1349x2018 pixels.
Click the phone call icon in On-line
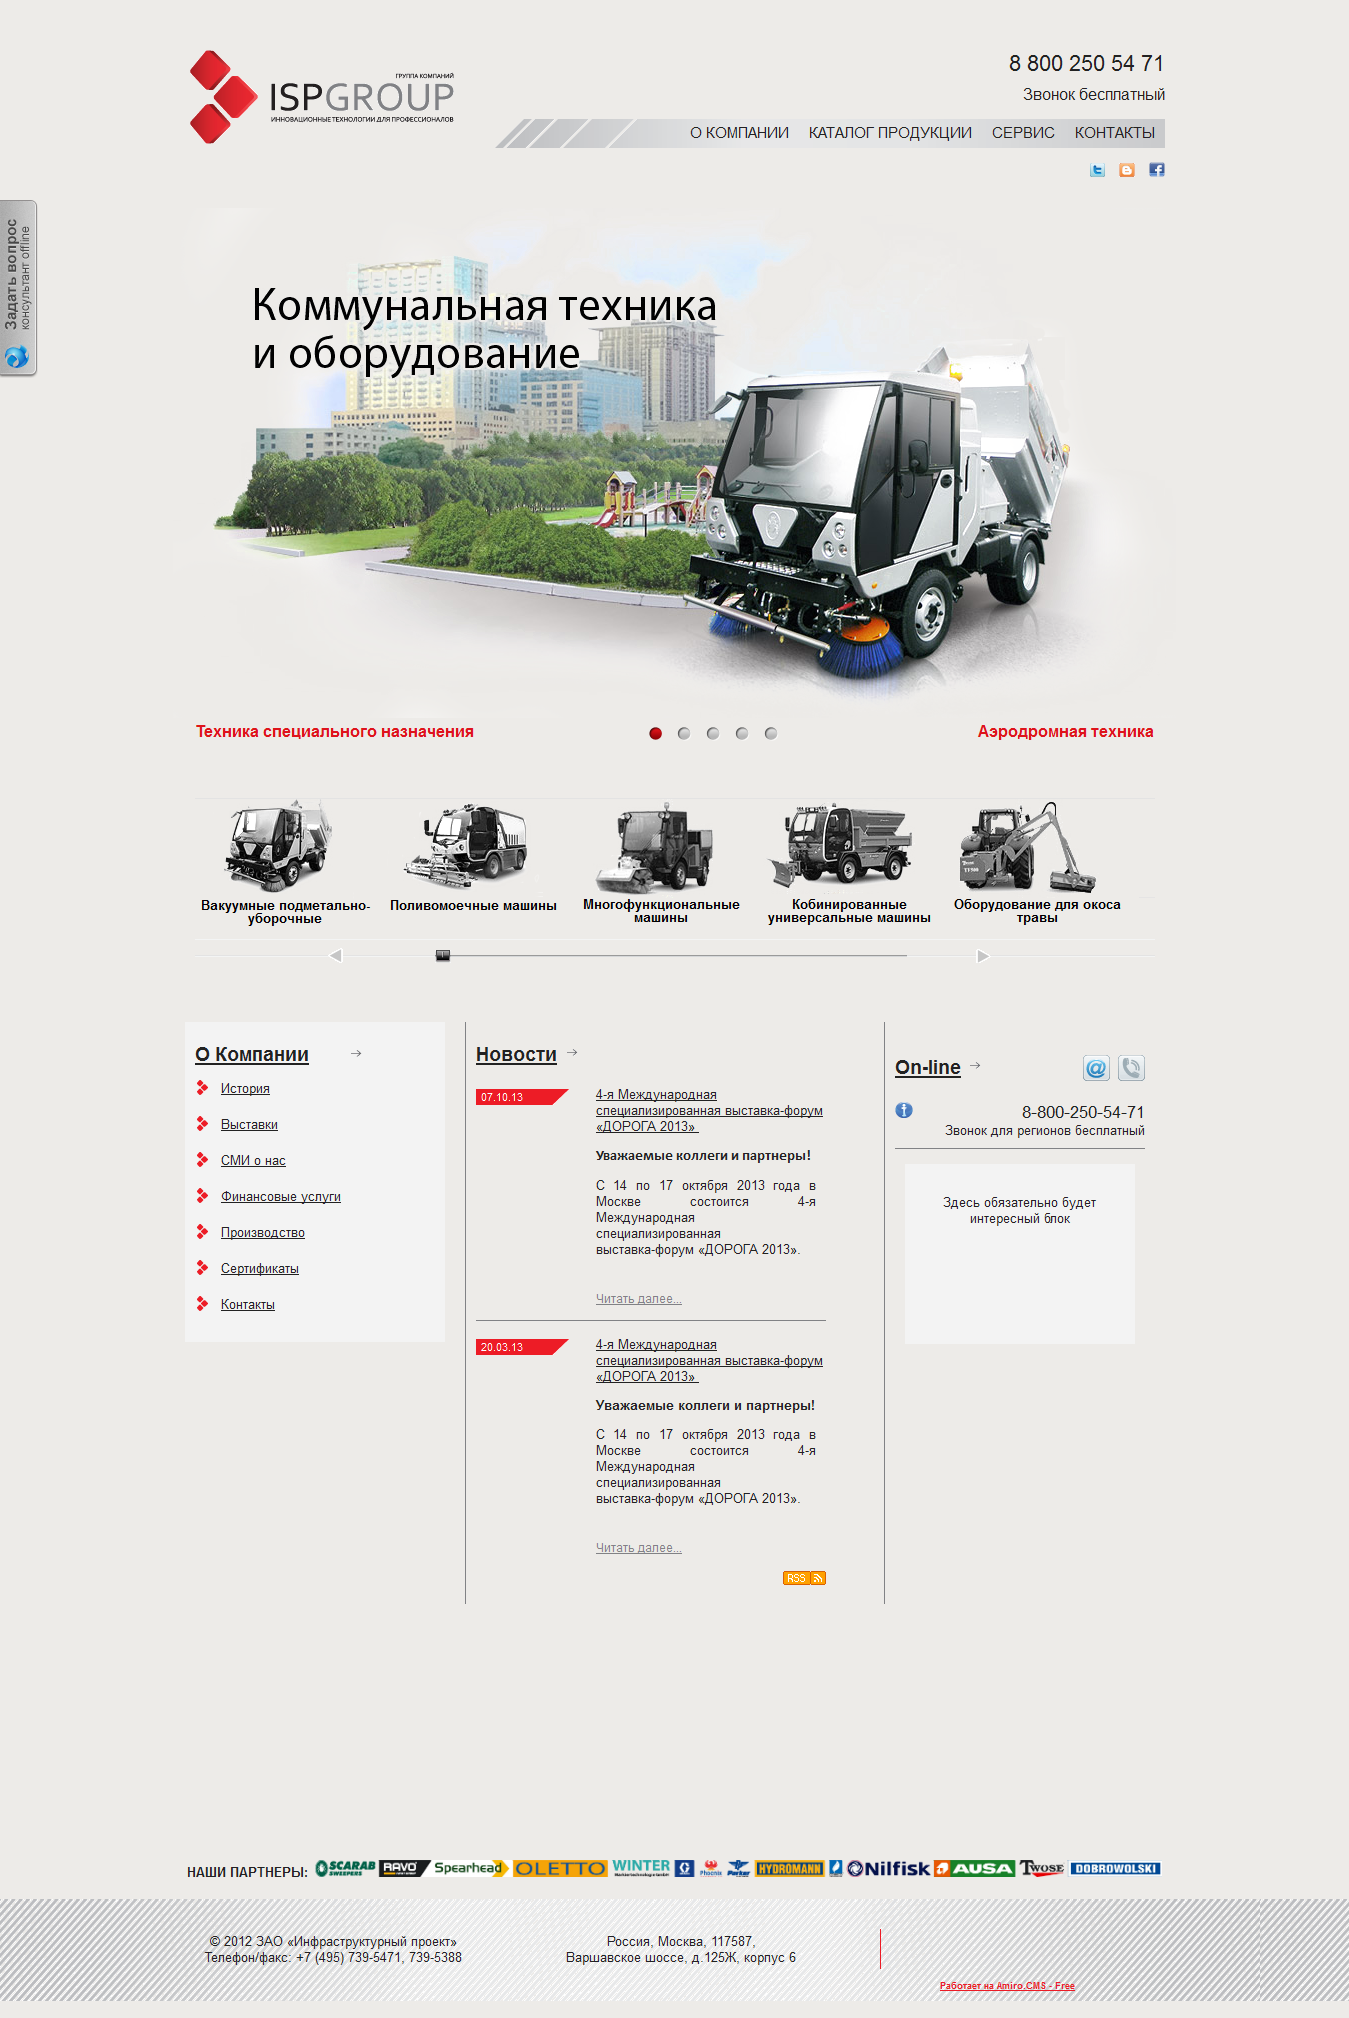(x=1131, y=1068)
